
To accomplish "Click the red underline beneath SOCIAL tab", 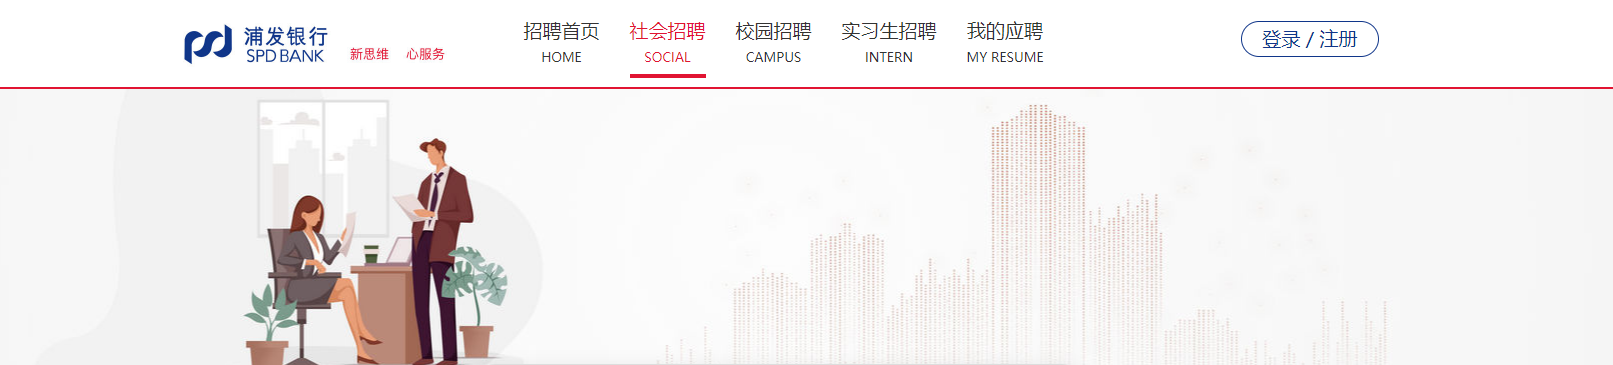I will pyautogui.click(x=667, y=75).
